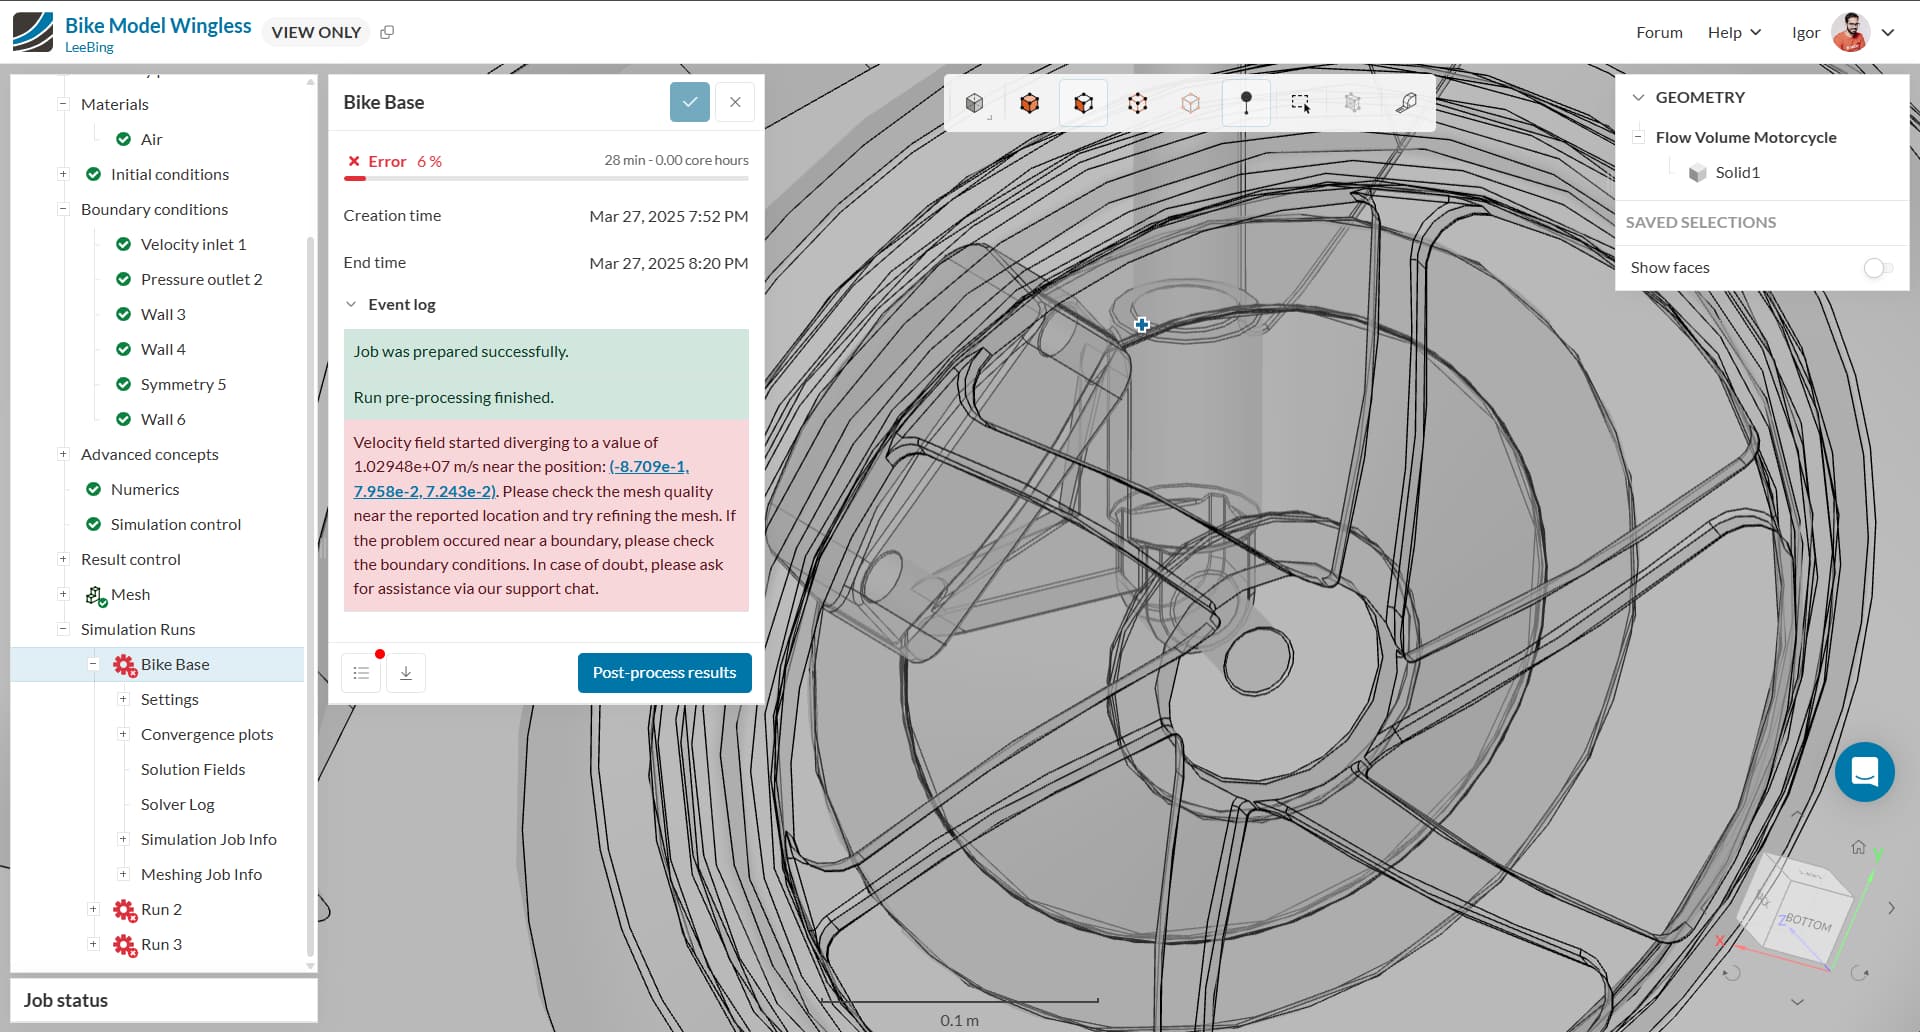1920x1032 pixels.
Task: Collapse the Simulation Runs node
Action: (63, 629)
